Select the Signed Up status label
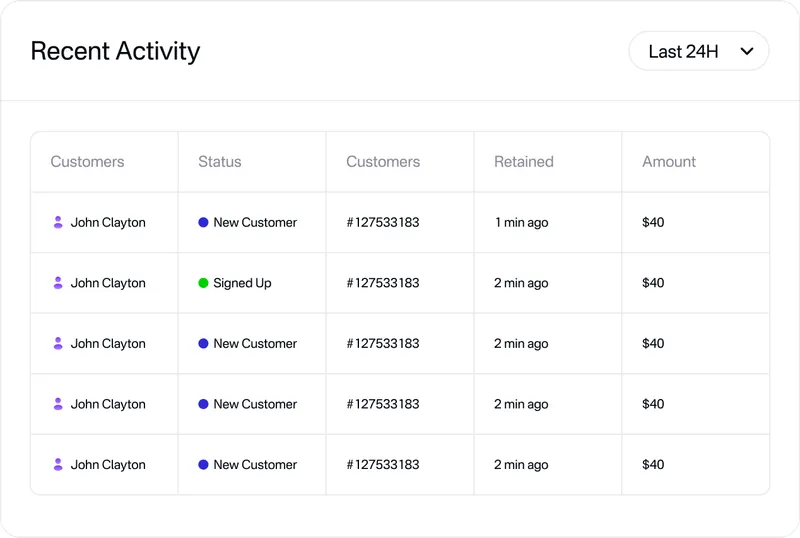 point(242,283)
